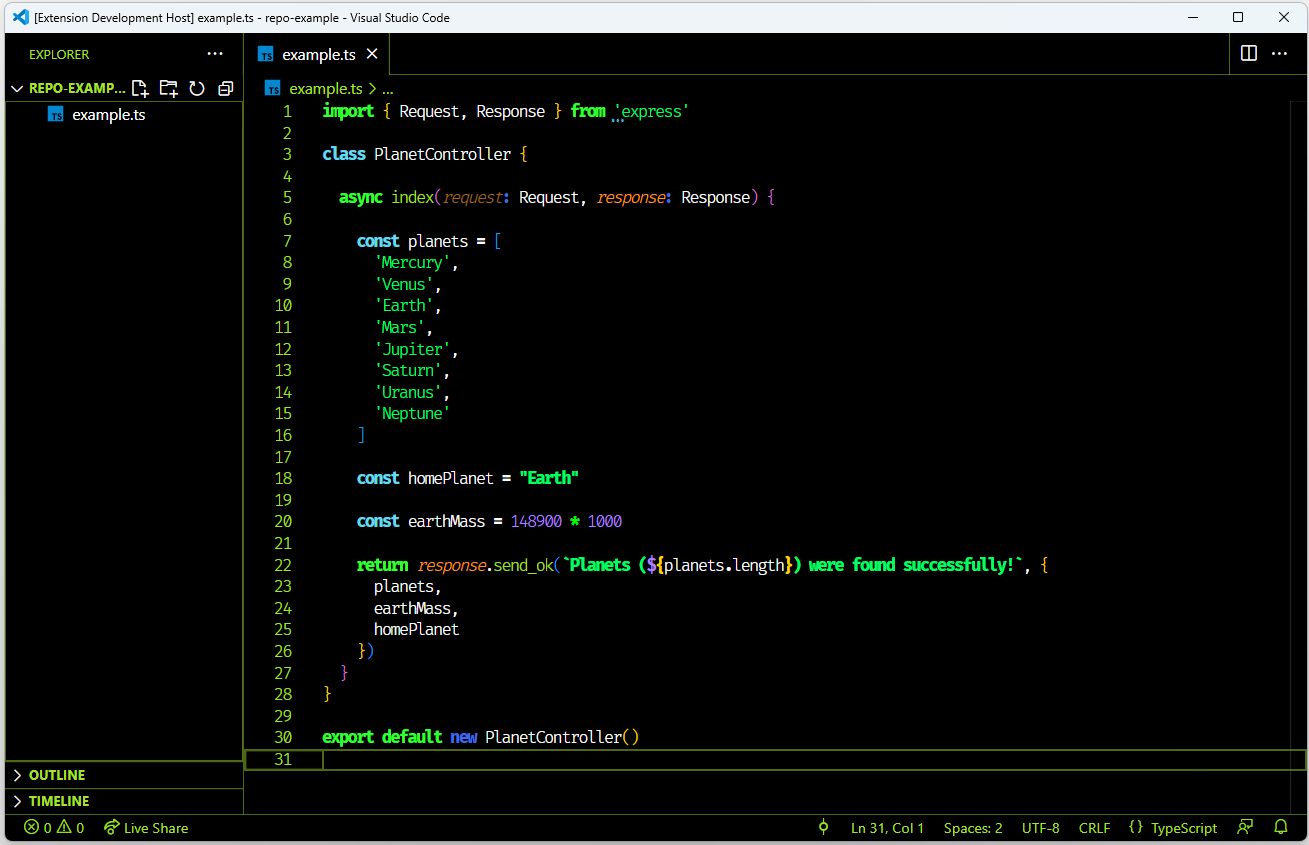The width and height of the screenshot is (1309, 845).
Task: Open the accessibility feedback smiley icon
Action: (x=1245, y=827)
